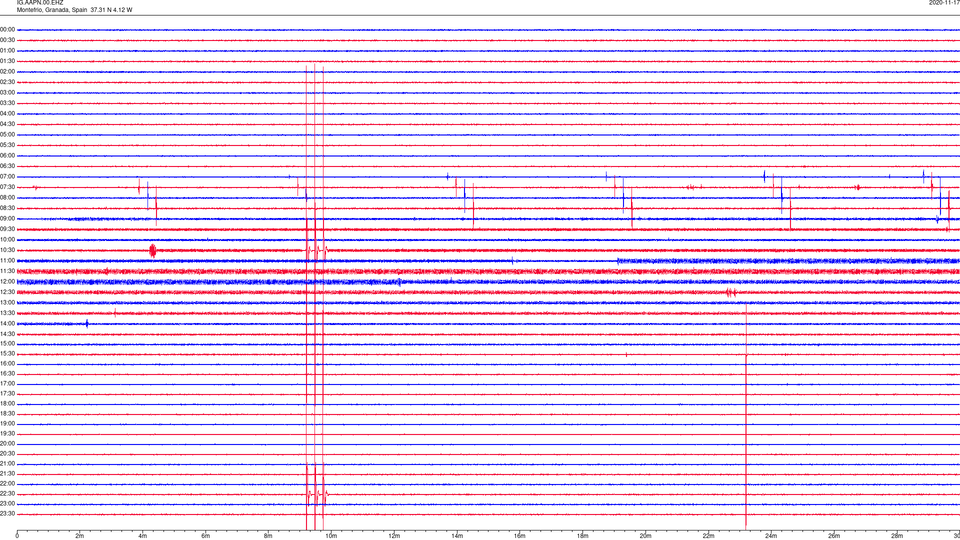Select the 06:30 trace time label
The image size is (960, 540).
click(7, 166)
